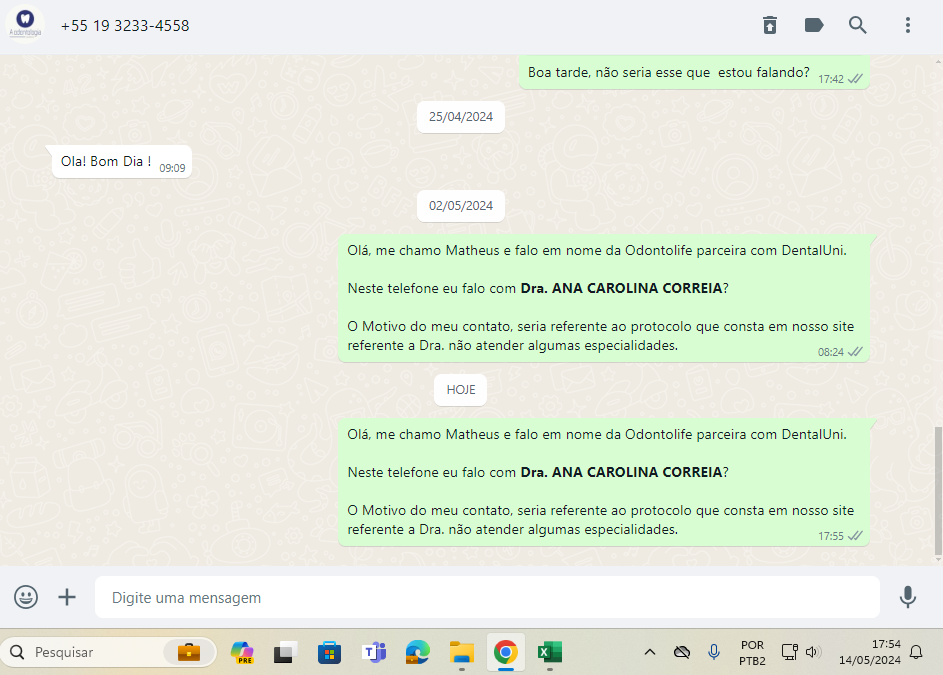943x675 pixels.
Task: Open File Explorer from taskbar
Action: 462,652
